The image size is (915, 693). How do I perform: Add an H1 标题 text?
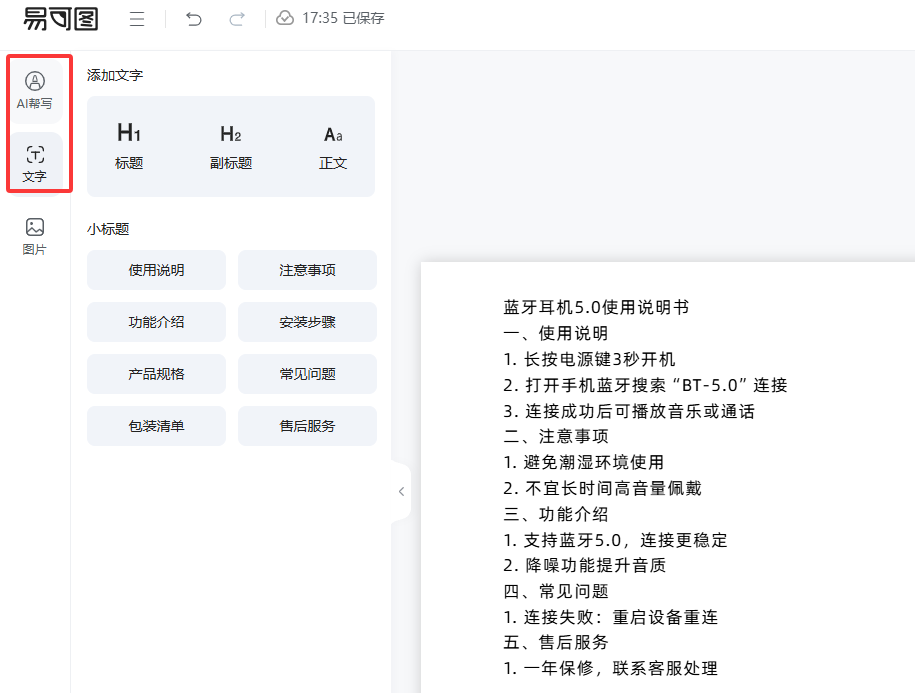129,146
